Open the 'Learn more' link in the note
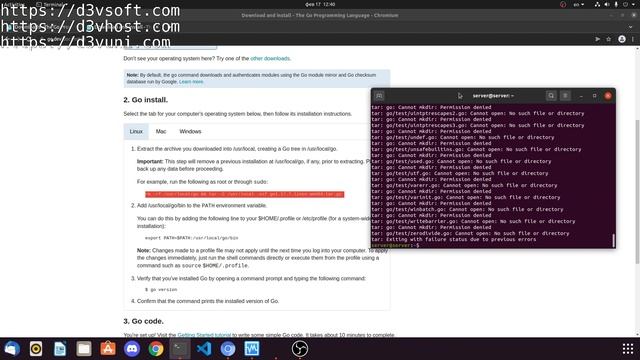The image size is (640, 360). [x=191, y=82]
